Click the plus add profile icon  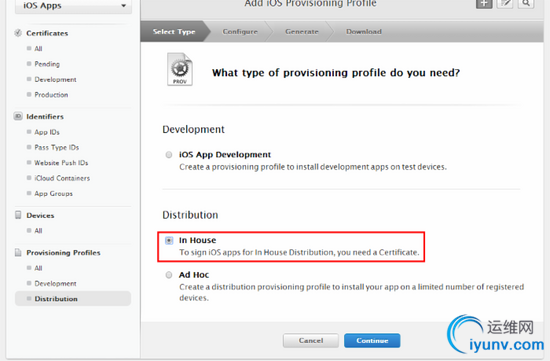484,4
